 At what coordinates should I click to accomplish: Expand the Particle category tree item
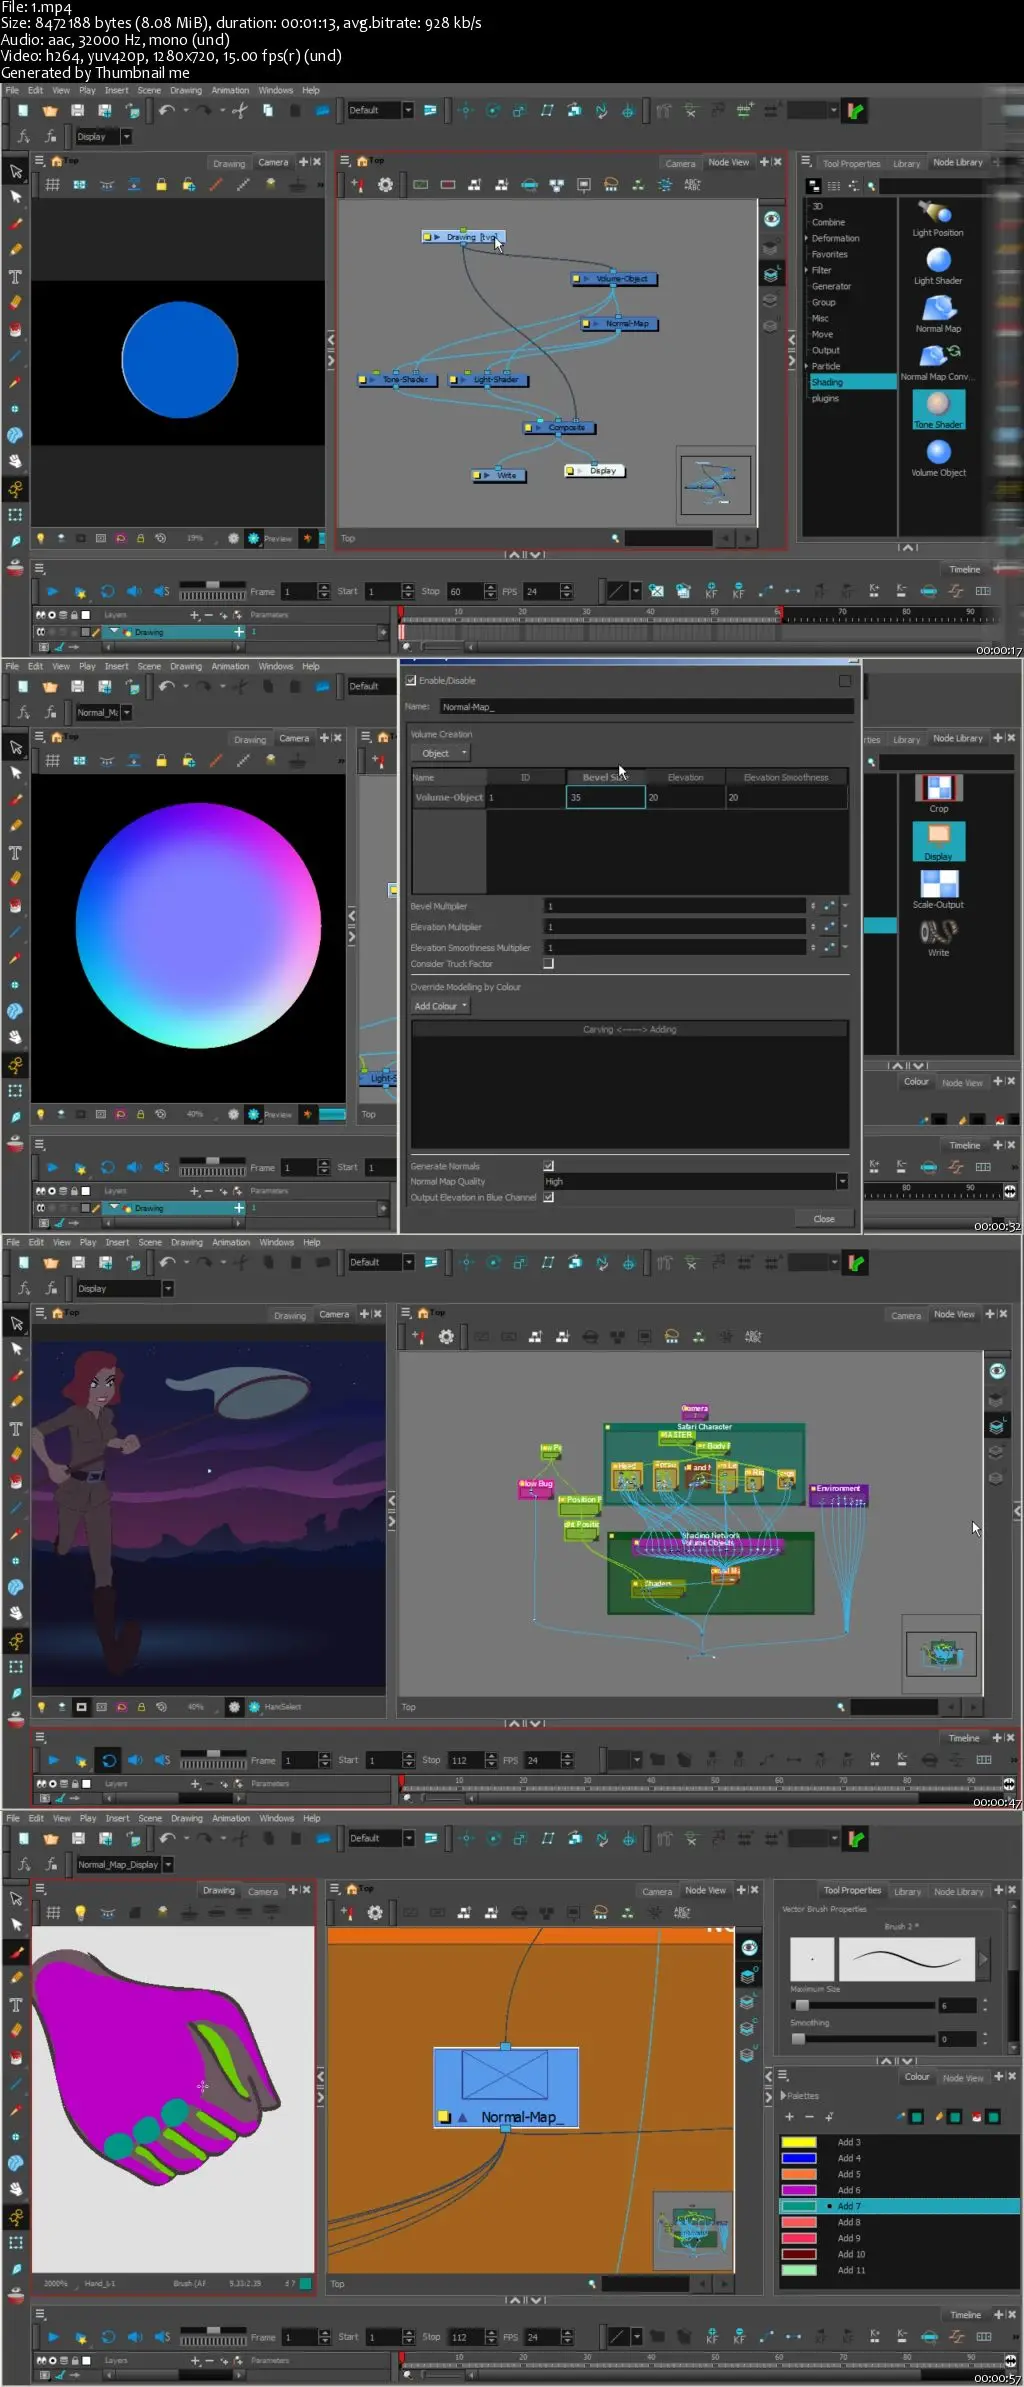(x=806, y=366)
